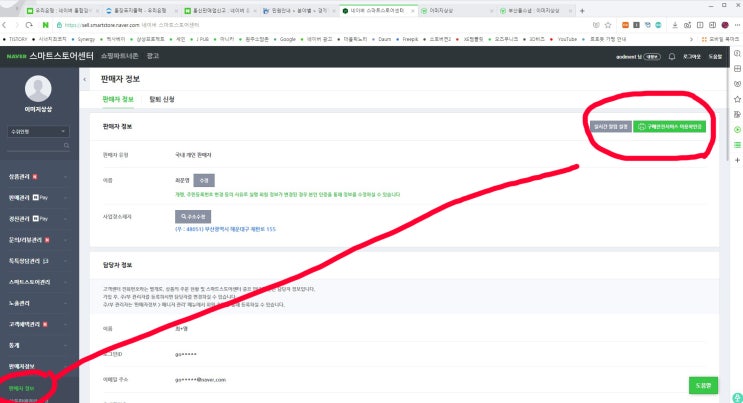Click the YouTube bookmark in the bookmarks bar
The height and width of the screenshot is (403, 743).
(567, 39)
